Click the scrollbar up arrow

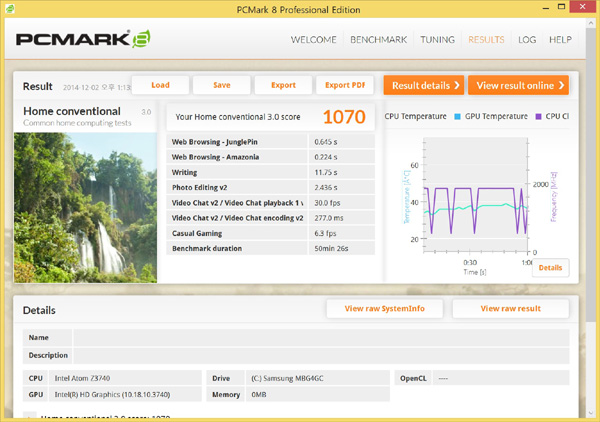591,23
